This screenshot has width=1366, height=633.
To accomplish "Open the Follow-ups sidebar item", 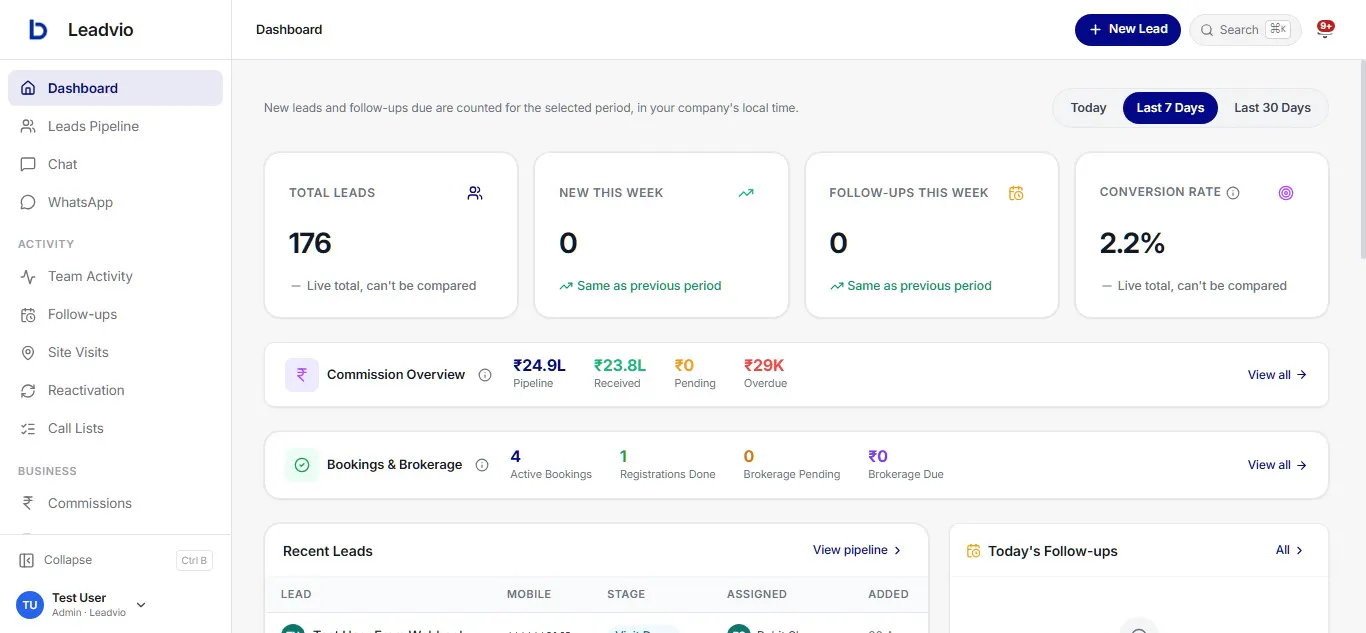I will [x=115, y=314].
